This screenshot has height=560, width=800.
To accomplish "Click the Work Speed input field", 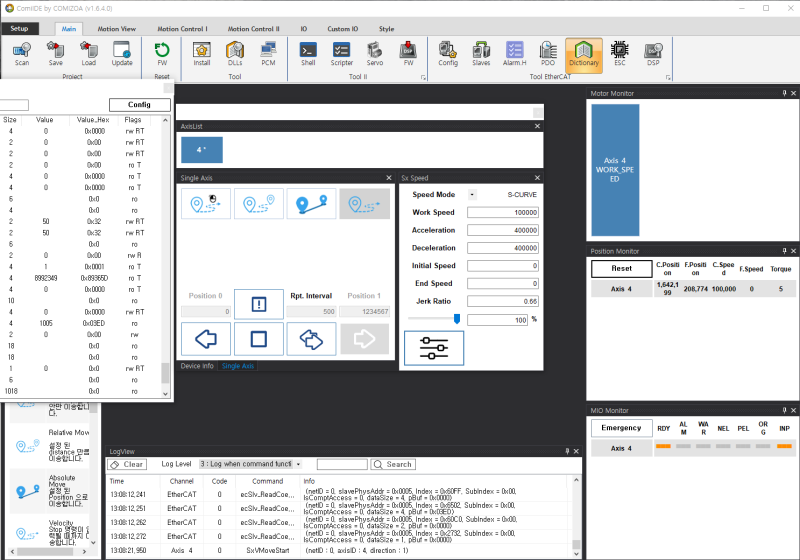I will pos(503,213).
